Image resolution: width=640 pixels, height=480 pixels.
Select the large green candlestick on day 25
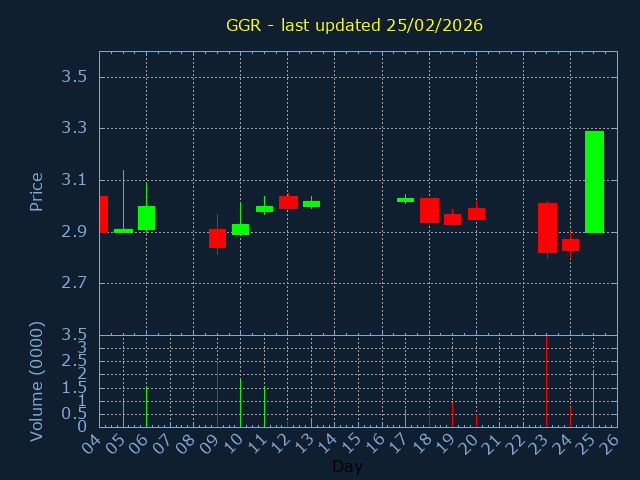coord(594,182)
